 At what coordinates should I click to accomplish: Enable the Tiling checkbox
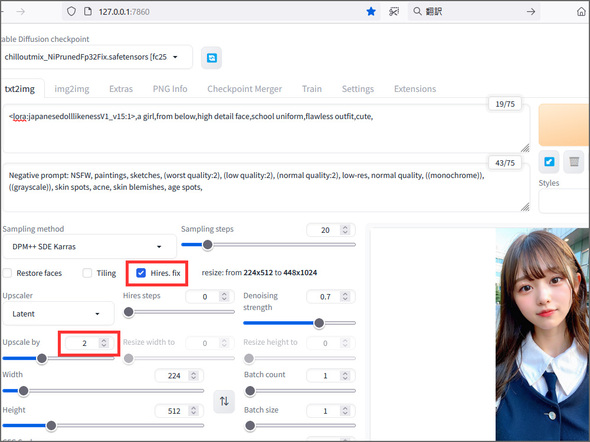click(x=87, y=273)
